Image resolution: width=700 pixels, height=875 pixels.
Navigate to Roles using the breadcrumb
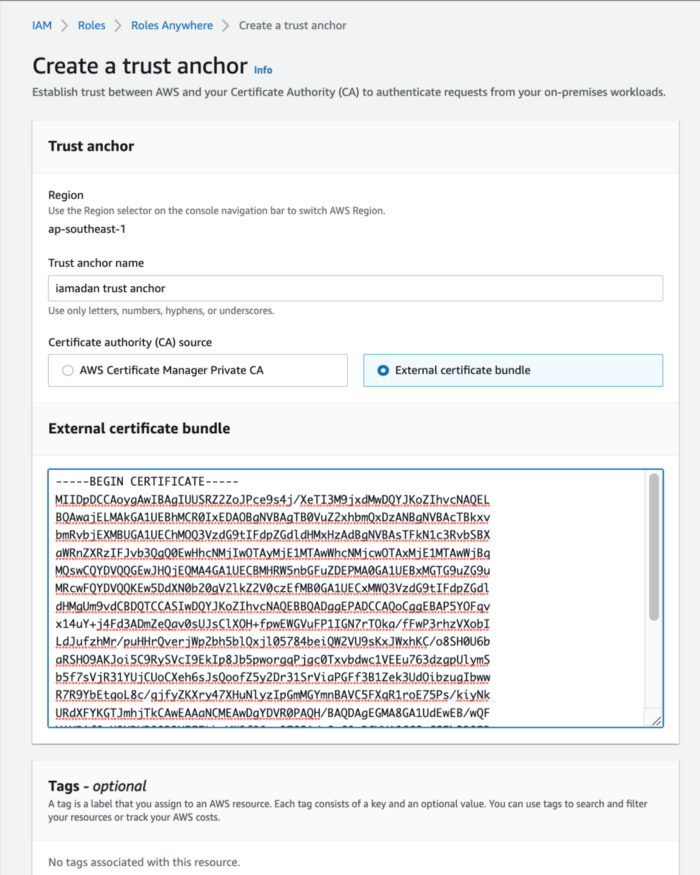tap(91, 25)
